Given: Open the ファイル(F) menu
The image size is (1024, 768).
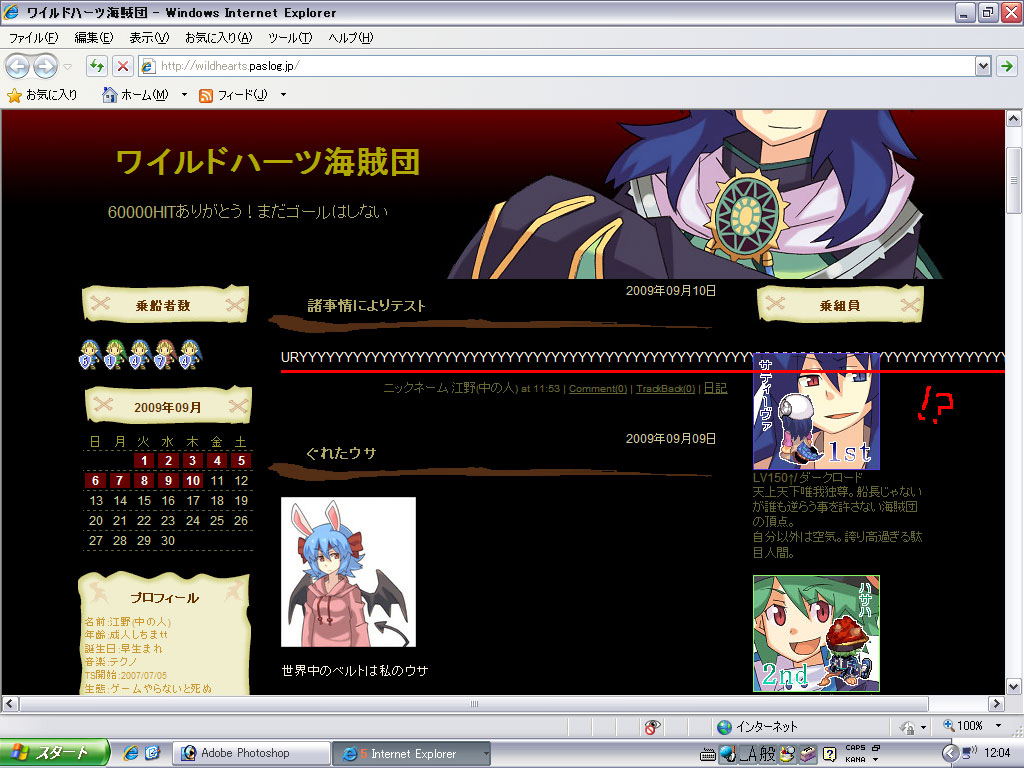Looking at the screenshot, I should (x=33, y=38).
